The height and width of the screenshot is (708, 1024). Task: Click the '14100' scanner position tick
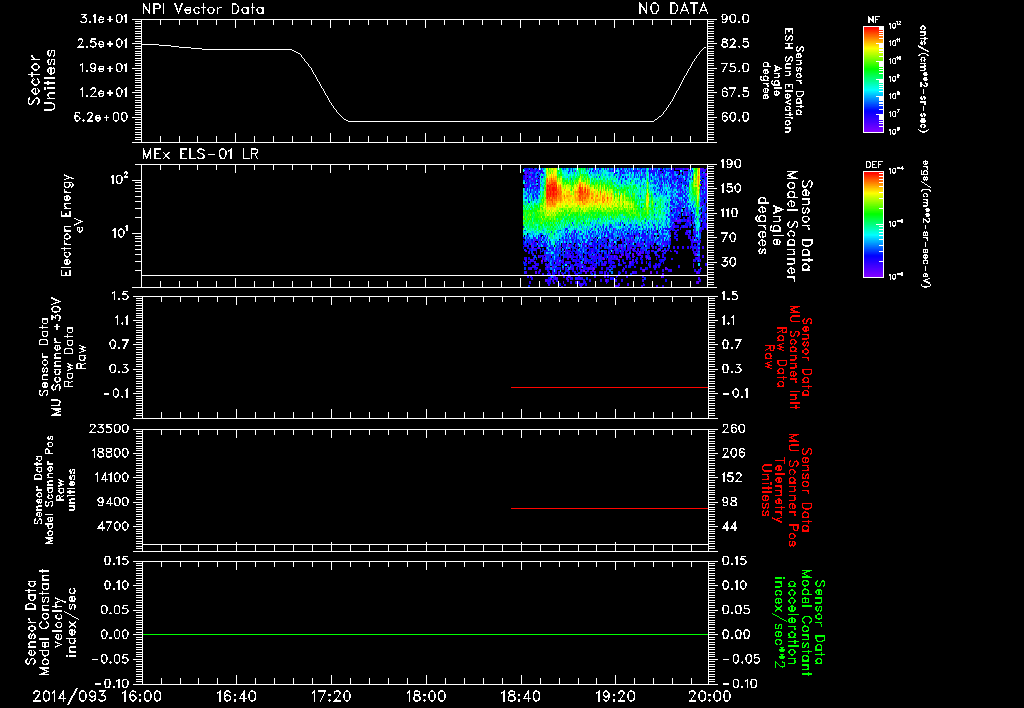pyautogui.click(x=109, y=477)
